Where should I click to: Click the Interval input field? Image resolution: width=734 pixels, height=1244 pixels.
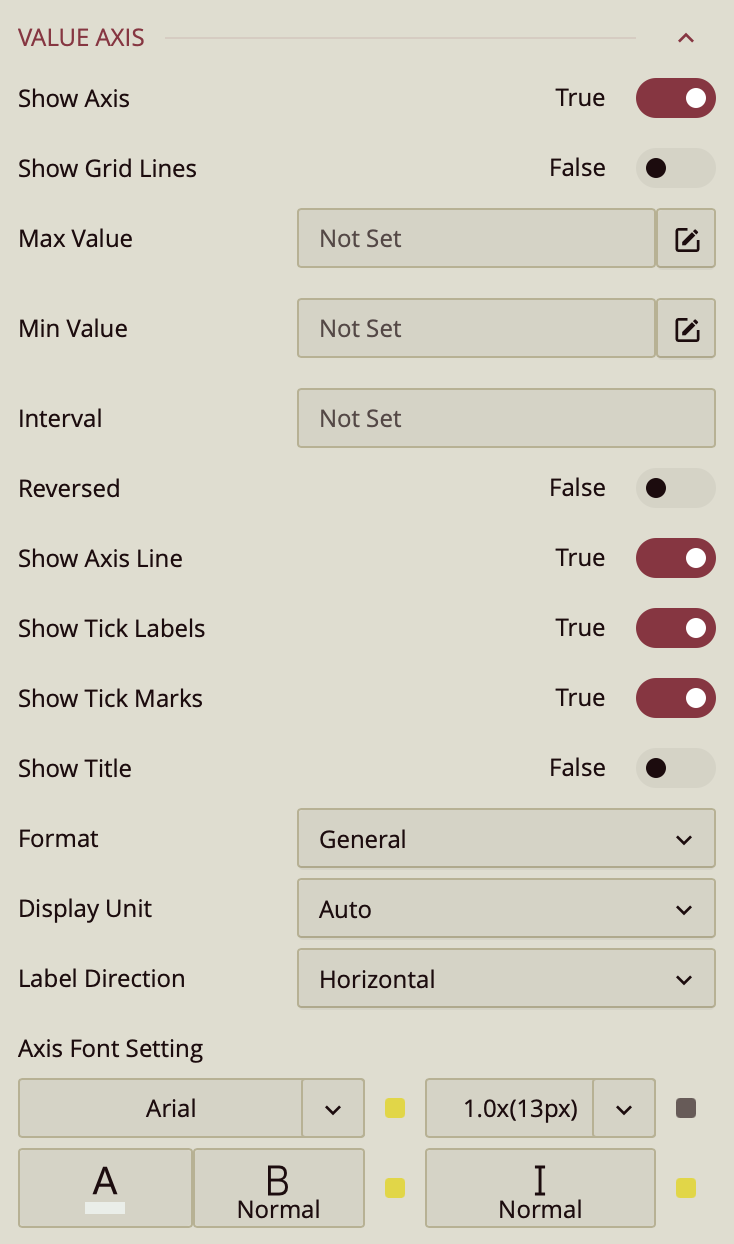coord(506,419)
